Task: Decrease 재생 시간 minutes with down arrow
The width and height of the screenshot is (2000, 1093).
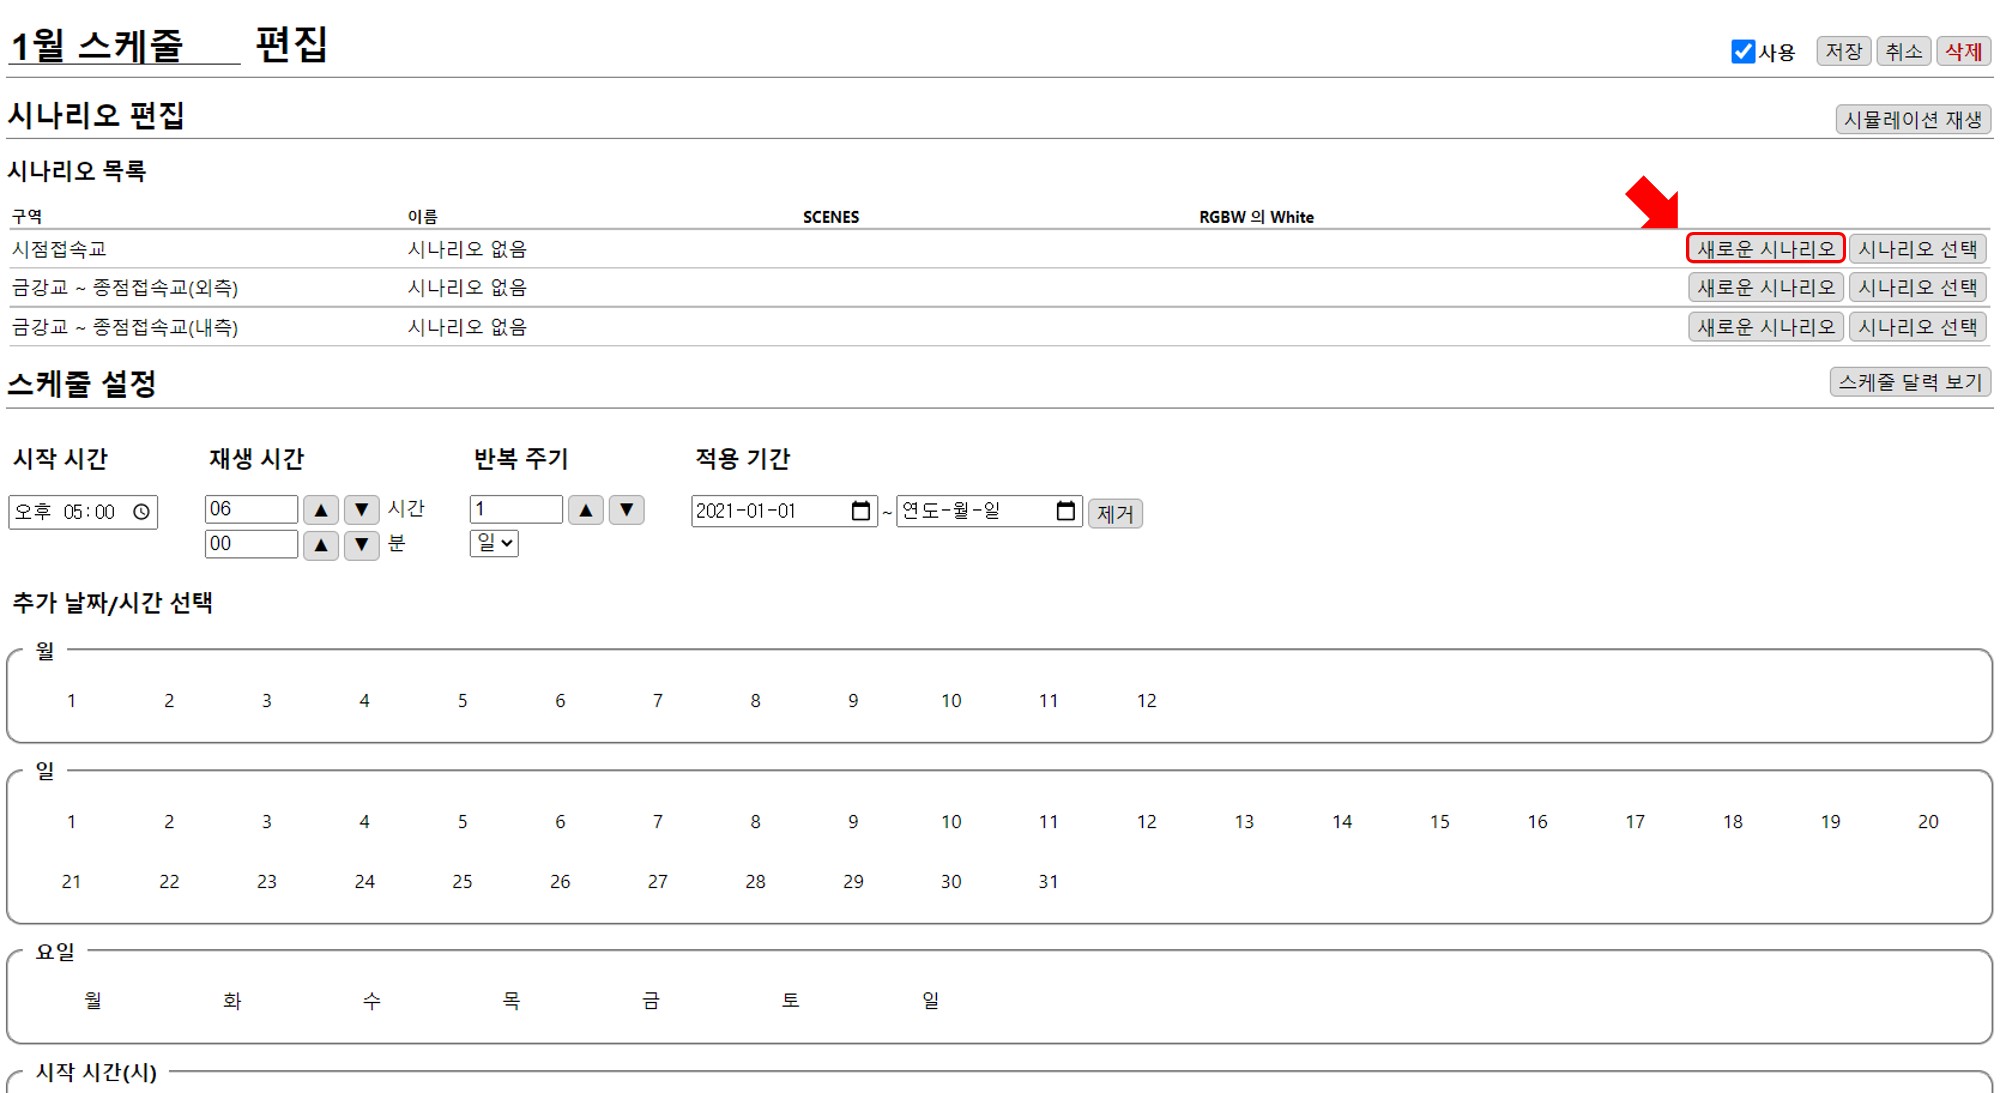Action: tap(362, 545)
